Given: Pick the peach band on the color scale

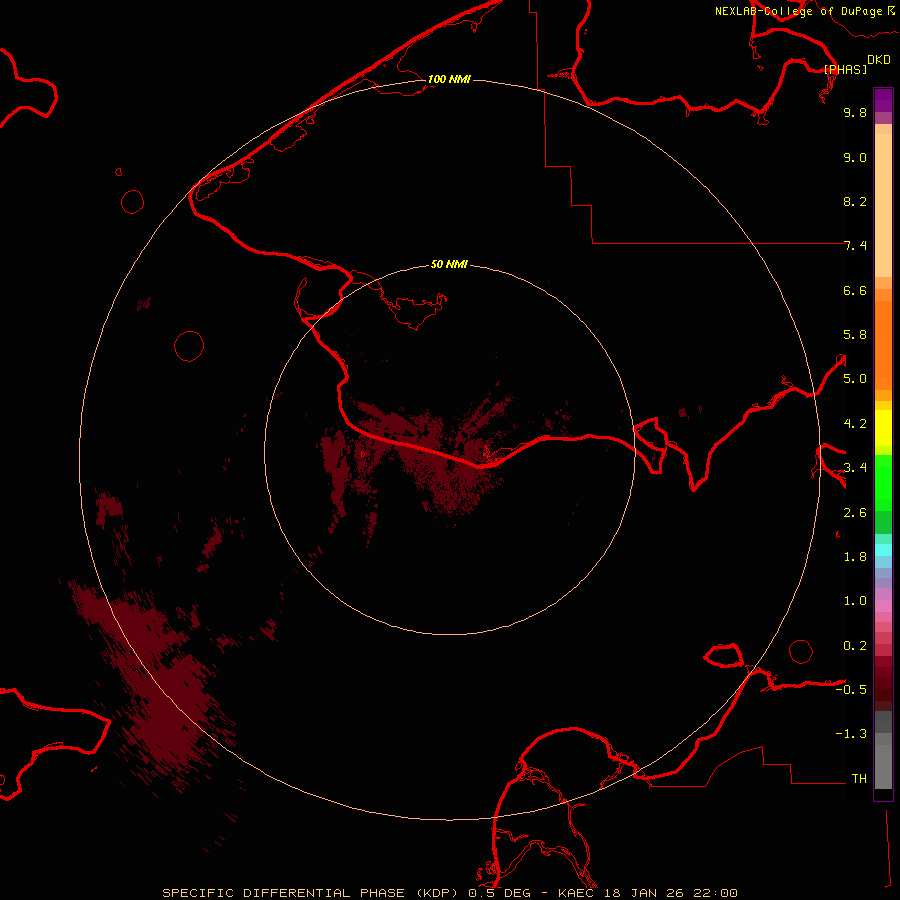Looking at the screenshot, I should coord(883,200).
